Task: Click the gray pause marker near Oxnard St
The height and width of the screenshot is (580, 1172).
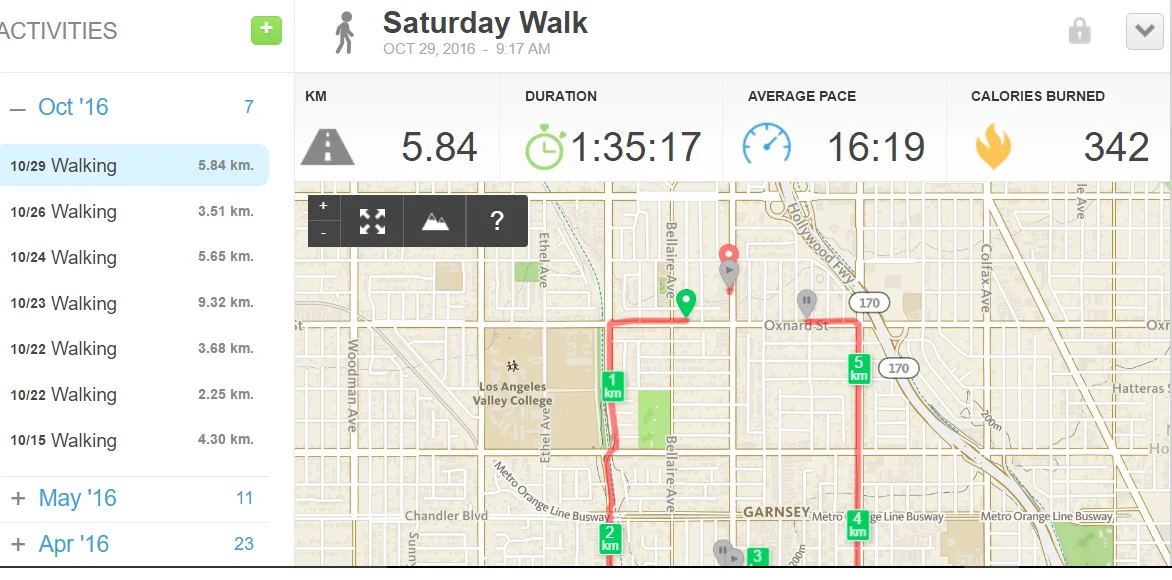Action: tap(807, 300)
